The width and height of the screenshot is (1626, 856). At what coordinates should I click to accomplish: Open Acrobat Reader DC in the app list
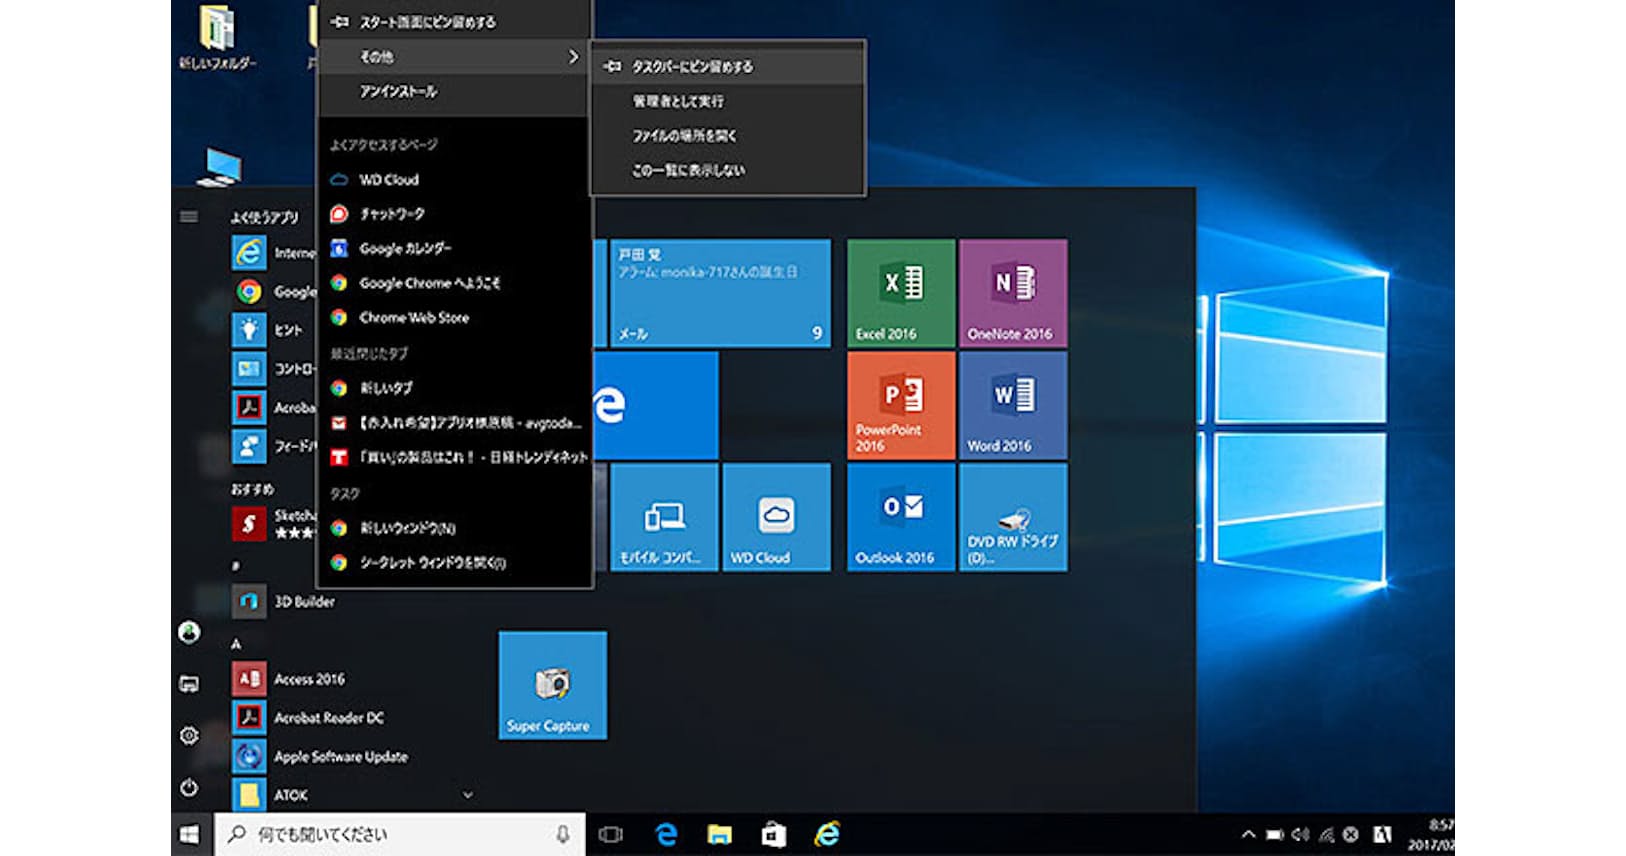[328, 718]
